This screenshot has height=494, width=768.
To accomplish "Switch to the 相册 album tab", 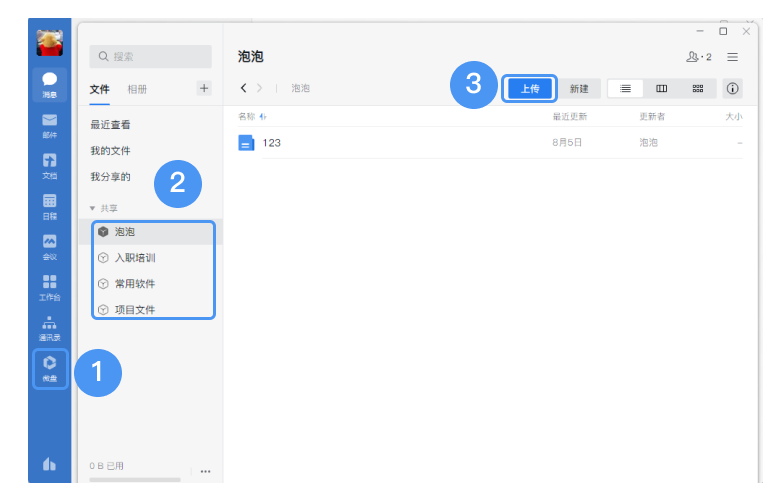I will (137, 89).
